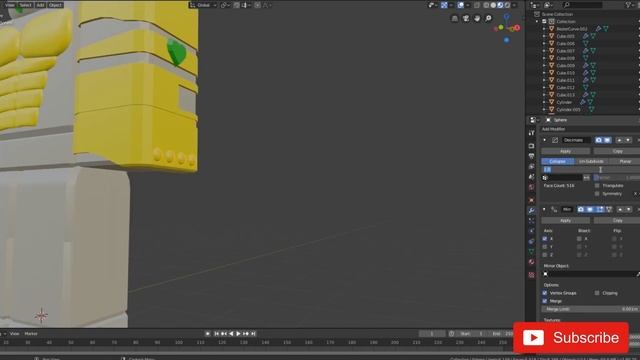The width and height of the screenshot is (640, 360).
Task: Click the camera view icon in viewport
Action: pyautogui.click(x=466, y=18)
